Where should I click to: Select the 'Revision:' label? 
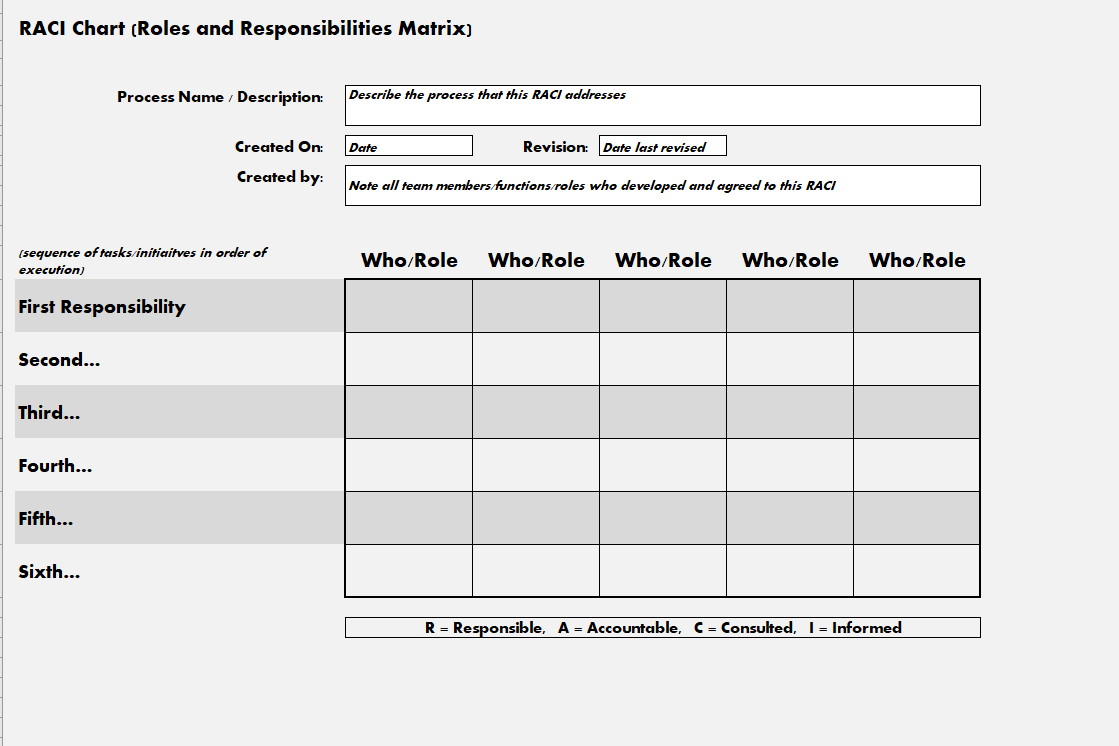click(x=555, y=146)
